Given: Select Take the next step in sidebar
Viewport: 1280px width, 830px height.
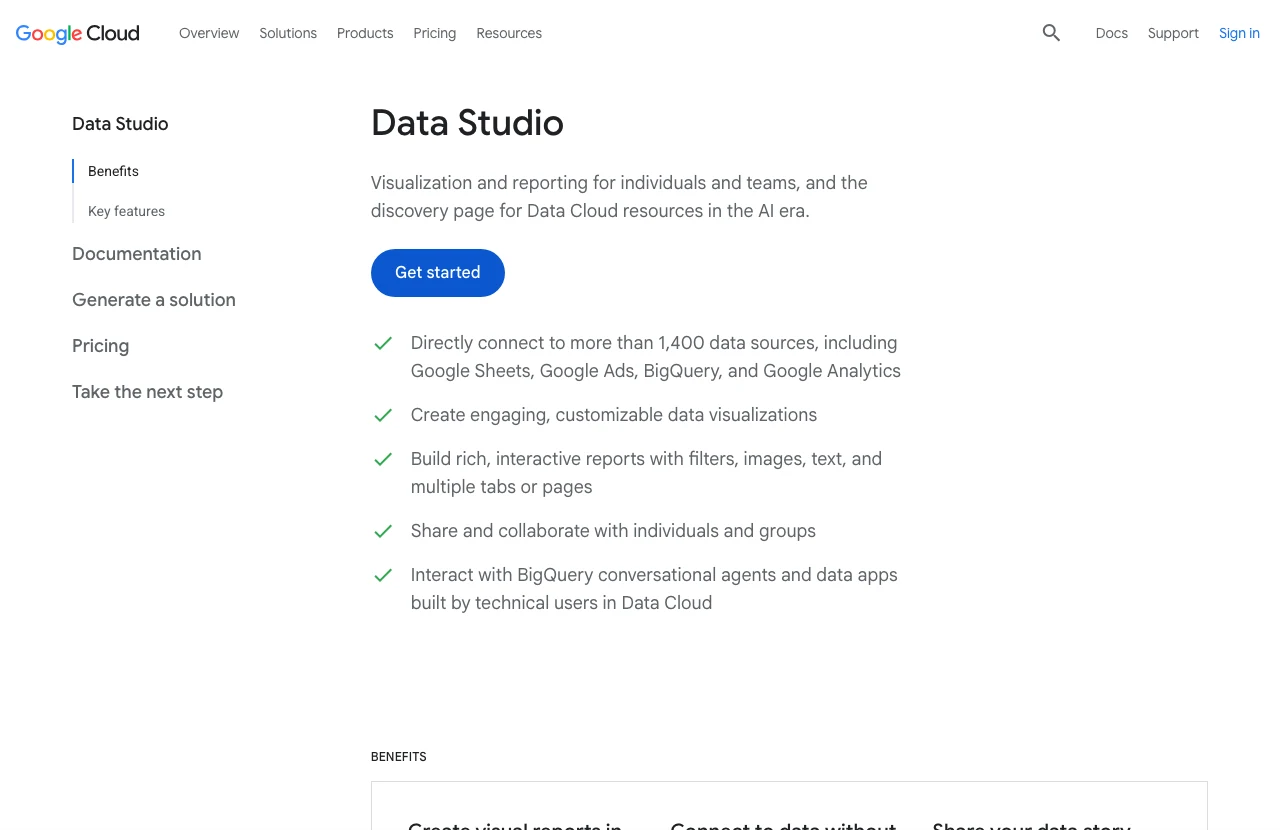Looking at the screenshot, I should click(147, 392).
